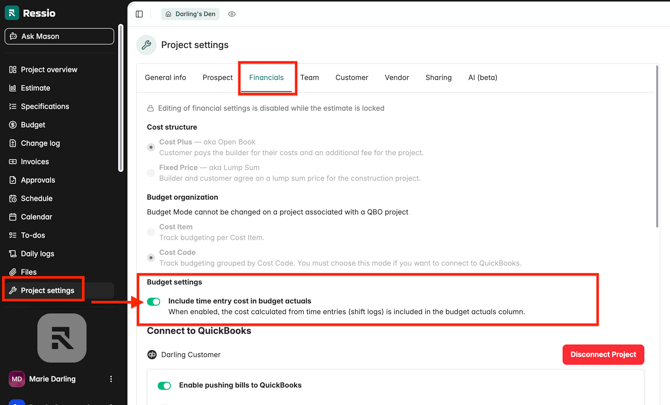Open Ask Mason assistant
This screenshot has width=670, height=405.
click(59, 36)
